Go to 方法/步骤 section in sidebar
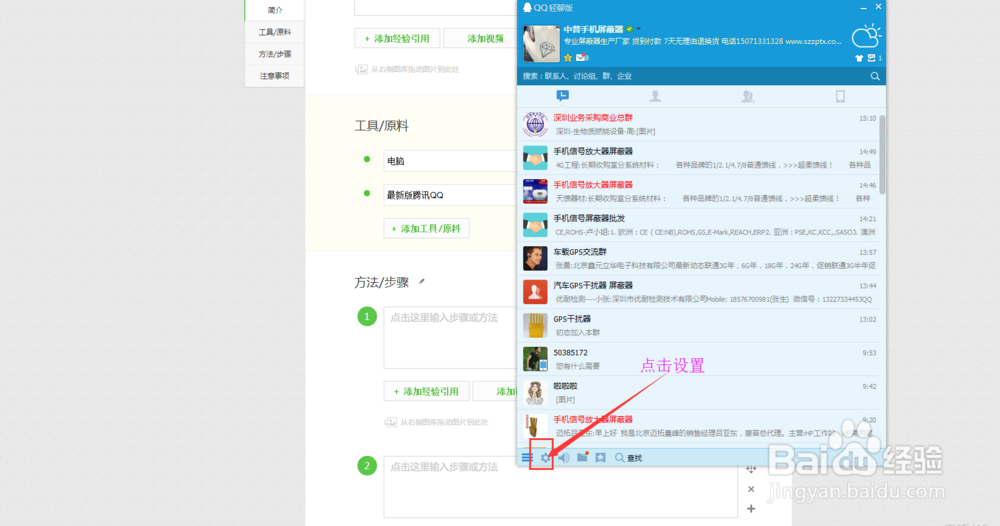 click(275, 54)
